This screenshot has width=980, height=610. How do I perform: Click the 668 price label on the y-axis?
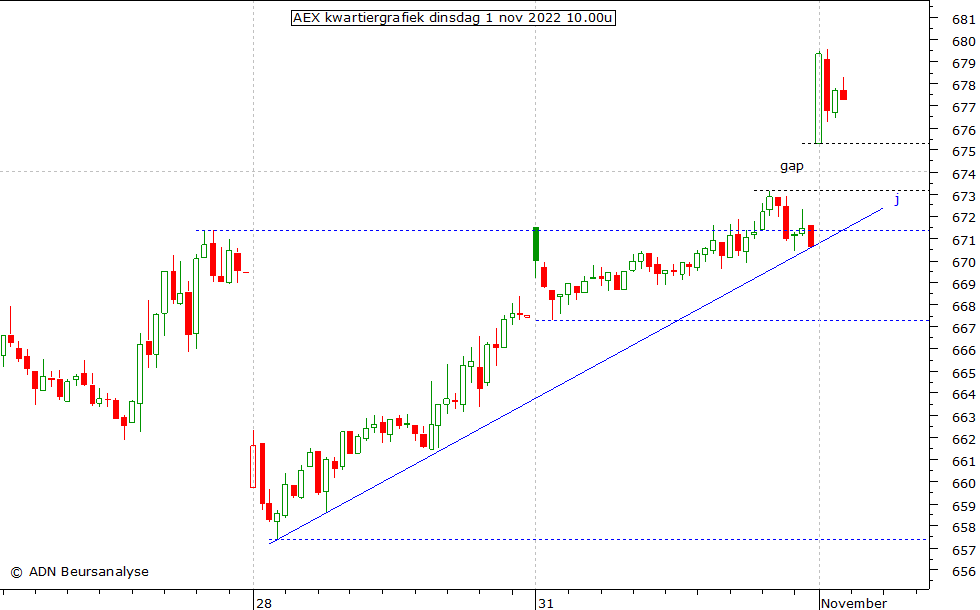(963, 307)
